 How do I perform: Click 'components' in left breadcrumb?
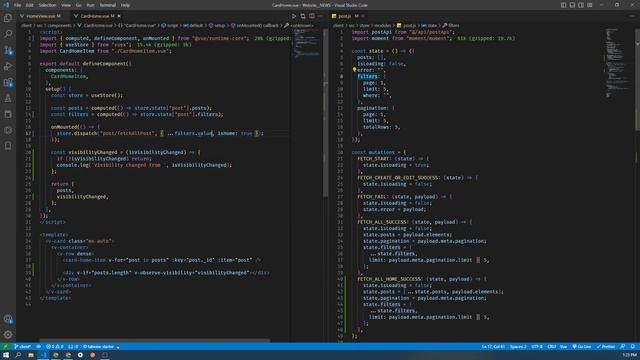click(60, 25)
